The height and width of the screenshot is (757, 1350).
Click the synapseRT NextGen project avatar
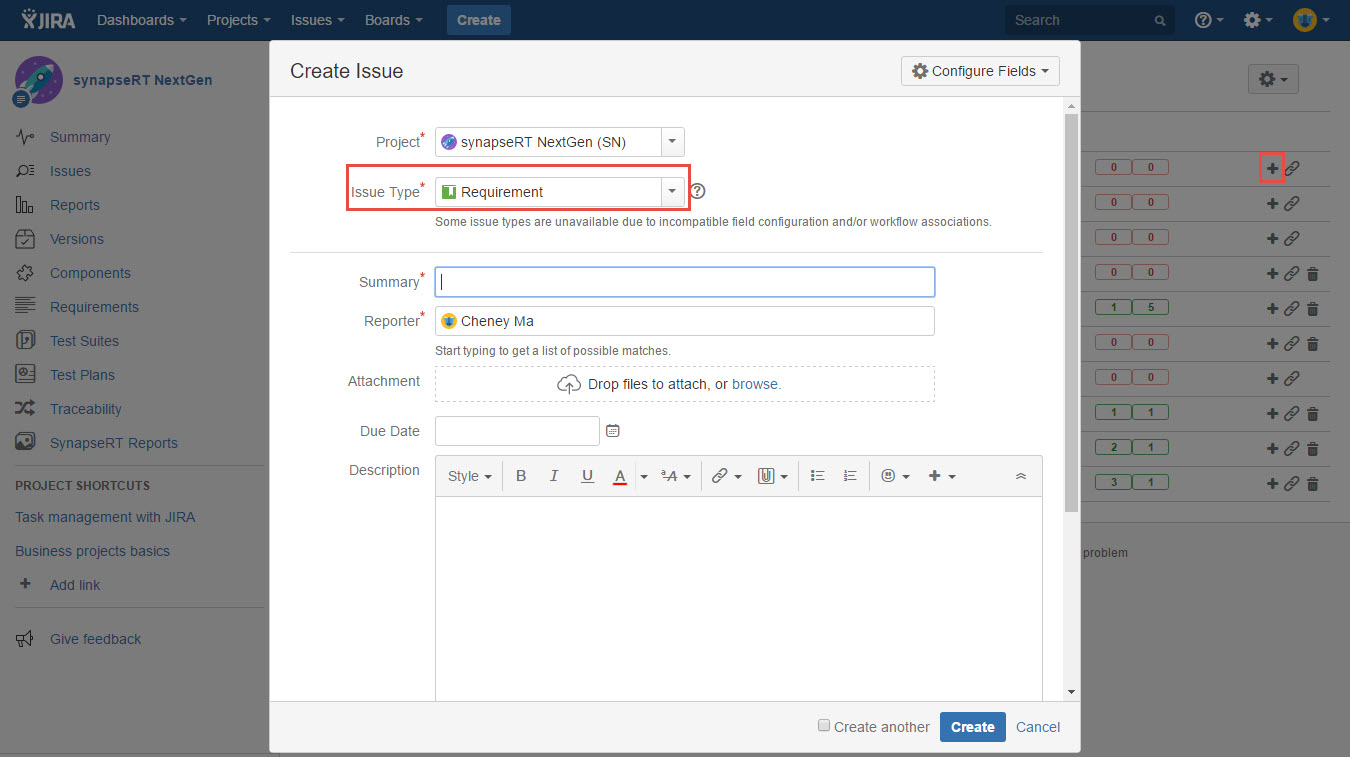tap(38, 80)
